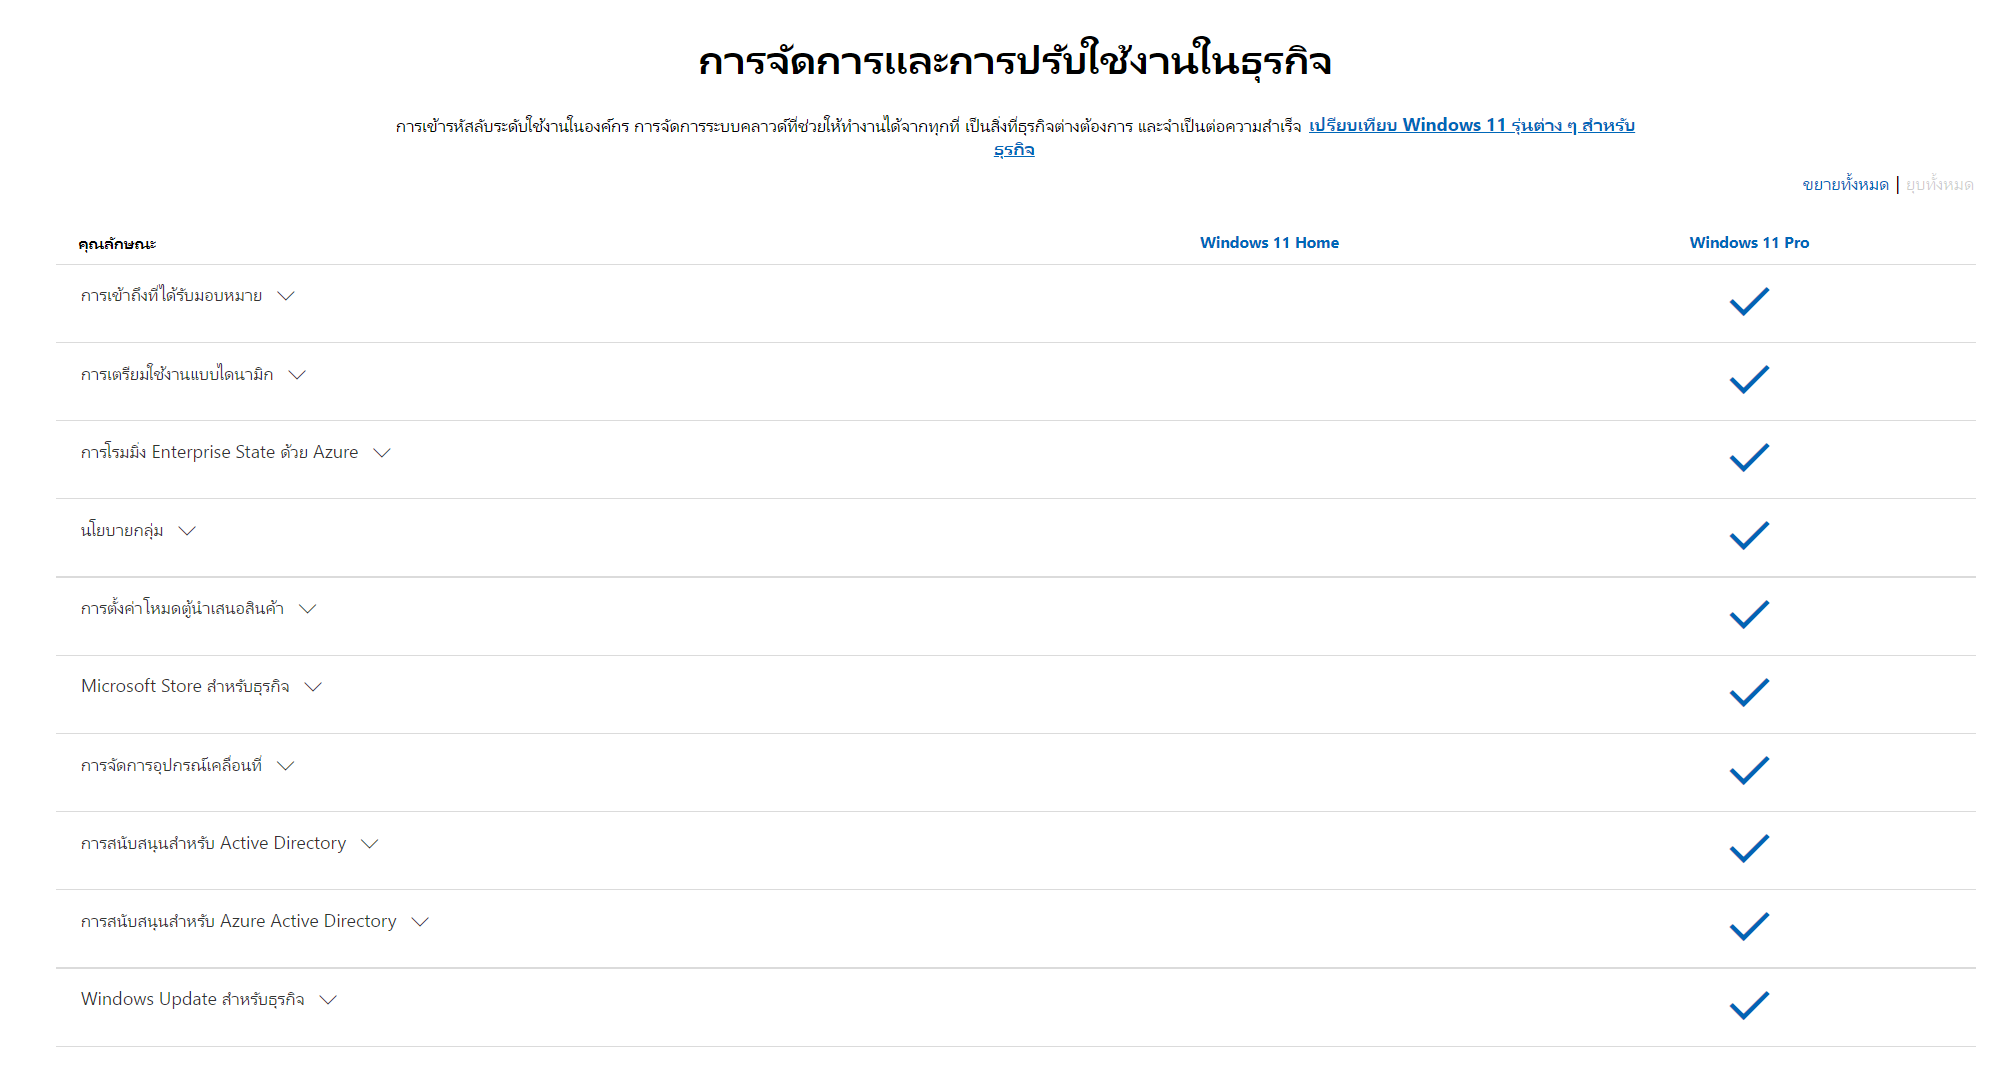This screenshot has width=1995, height=1090.
Task: Expand the Azure Active Directory support chevron
Action: (420, 922)
